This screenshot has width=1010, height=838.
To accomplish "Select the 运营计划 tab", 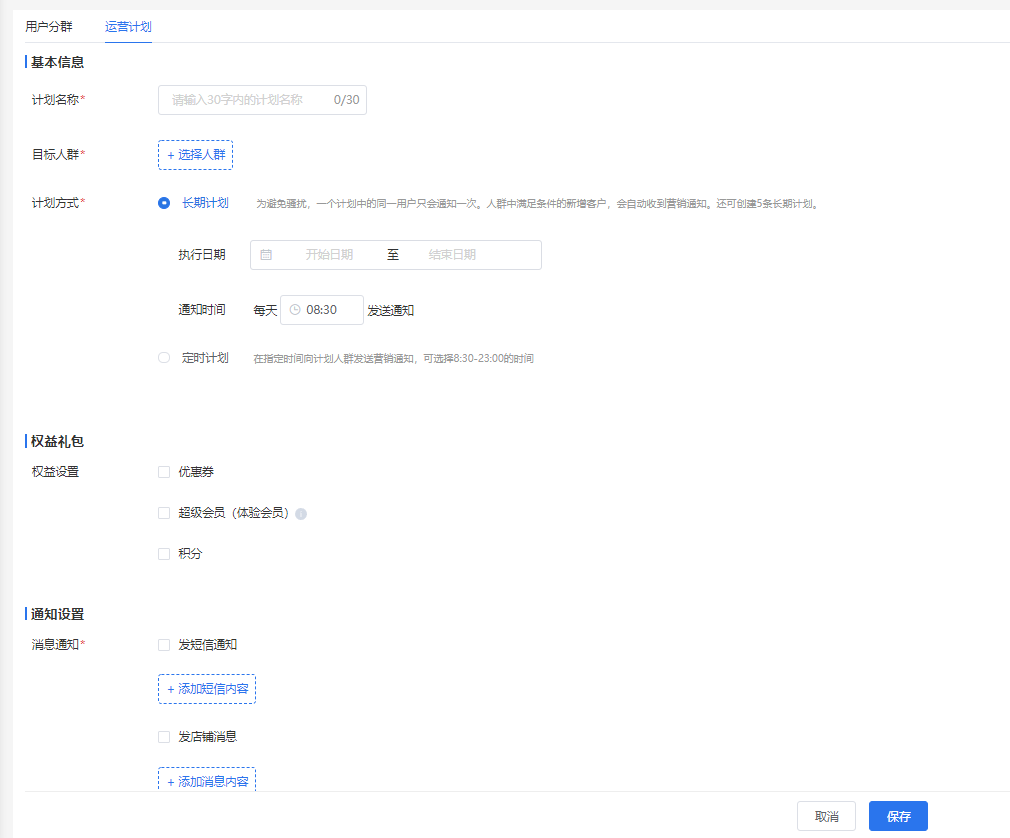I will pyautogui.click(x=128, y=26).
